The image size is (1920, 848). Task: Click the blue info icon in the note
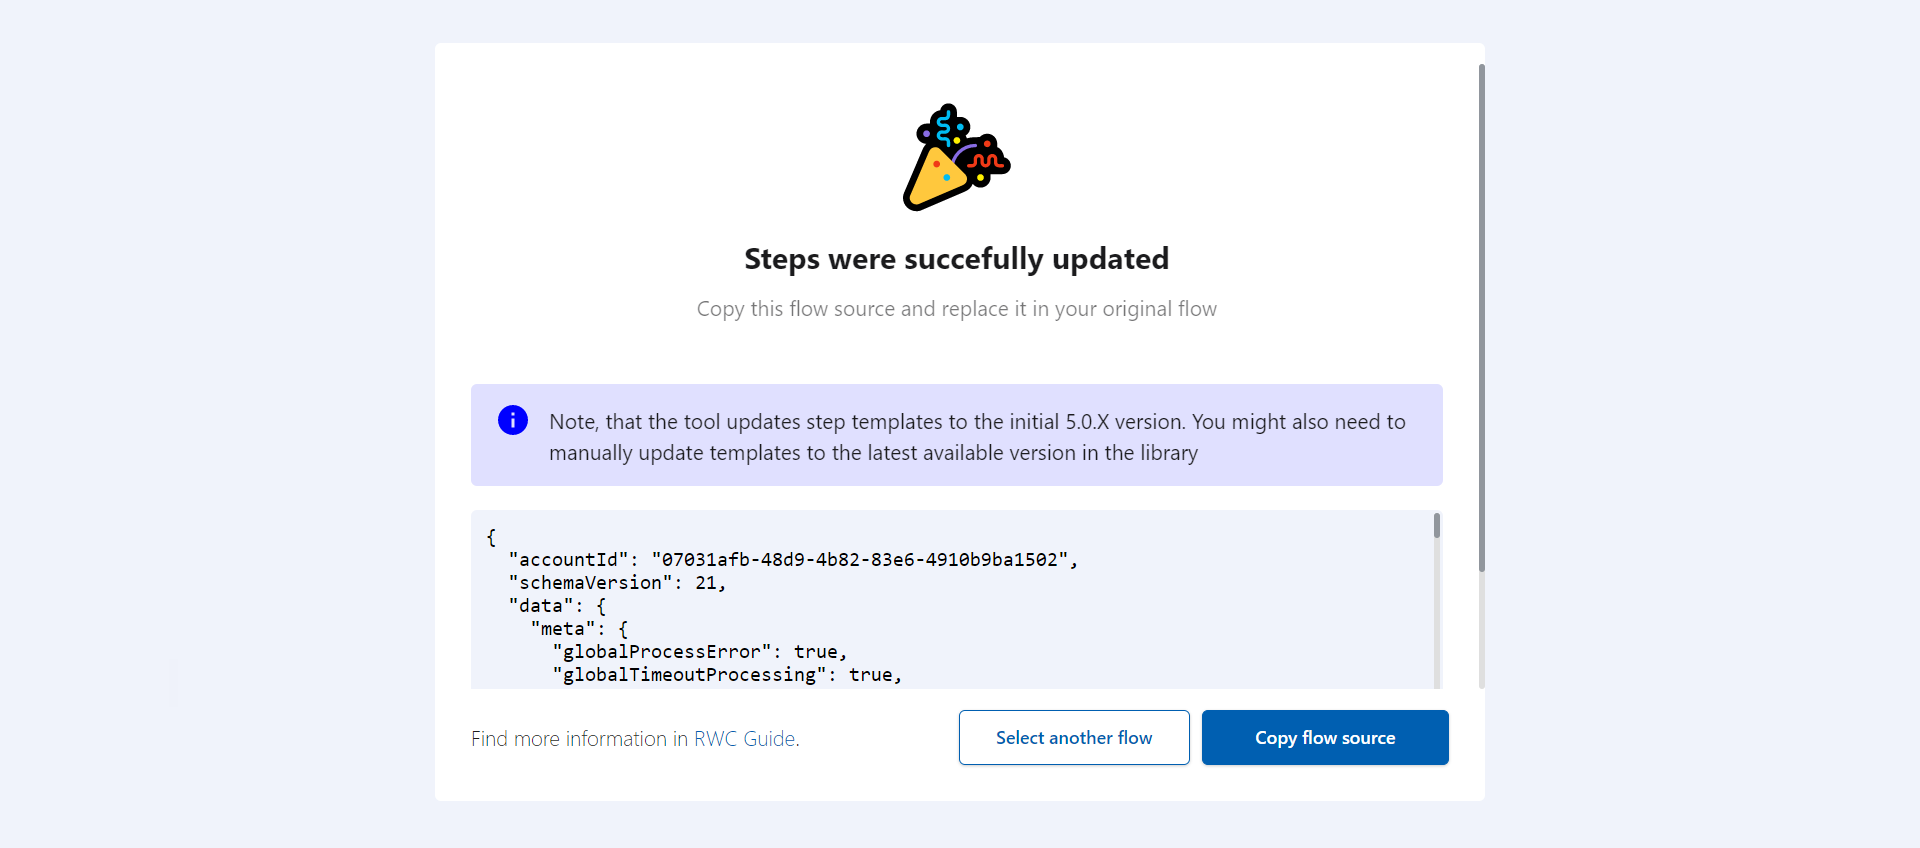(513, 420)
